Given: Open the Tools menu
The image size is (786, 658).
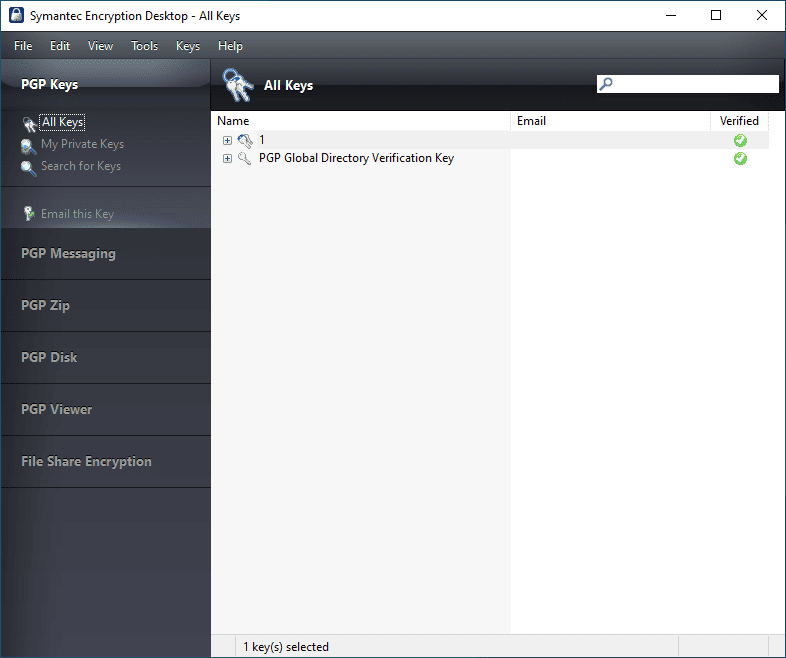Looking at the screenshot, I should tap(144, 46).
